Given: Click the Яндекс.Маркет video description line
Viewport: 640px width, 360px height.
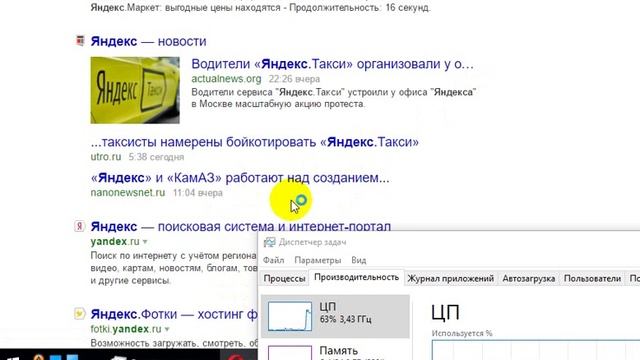Looking at the screenshot, I should click(260, 8).
